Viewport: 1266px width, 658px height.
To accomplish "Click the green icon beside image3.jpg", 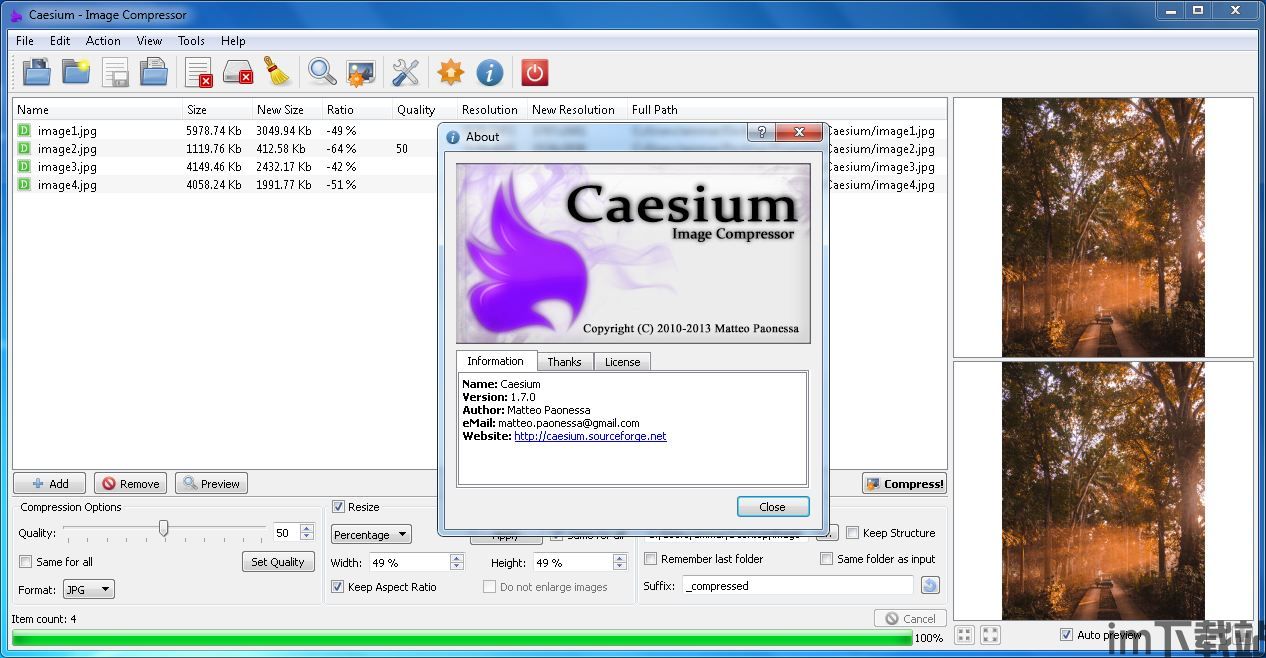I will click(24, 166).
